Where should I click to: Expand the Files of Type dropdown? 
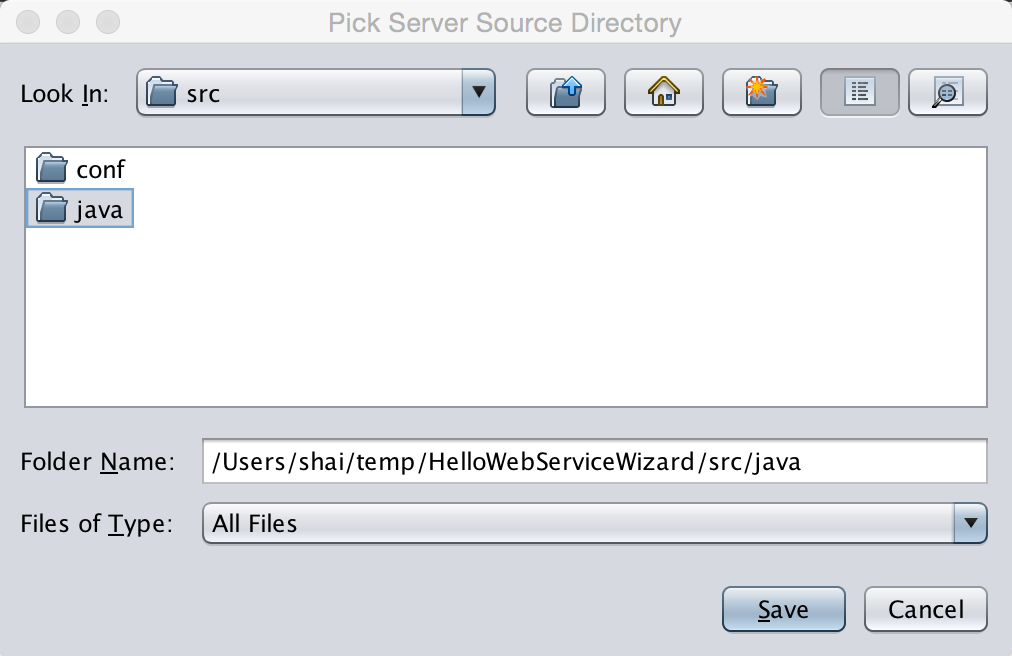pos(969,523)
